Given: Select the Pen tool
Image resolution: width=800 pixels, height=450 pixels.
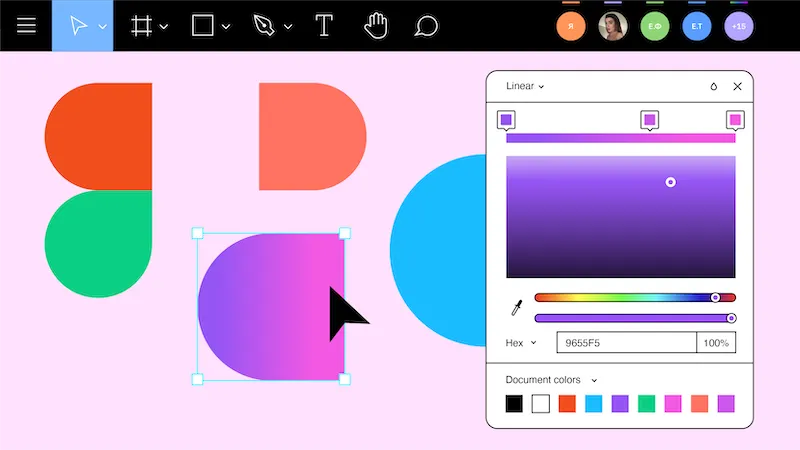Looking at the screenshot, I should point(264,26).
